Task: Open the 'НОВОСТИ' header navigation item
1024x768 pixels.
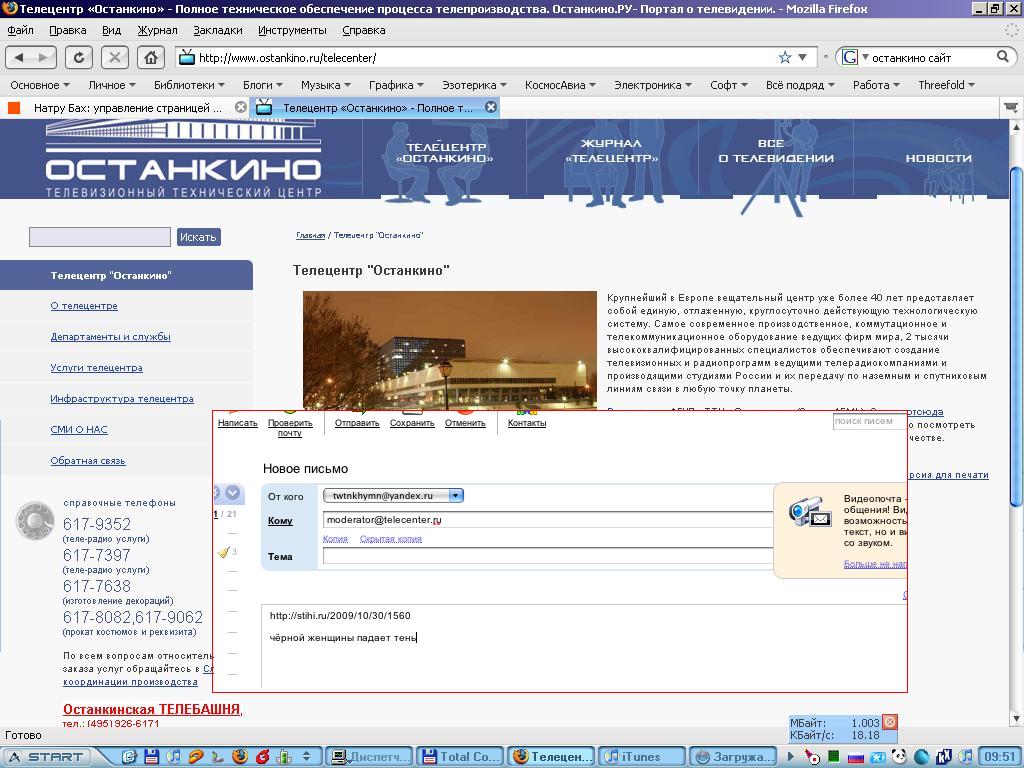Action: 938,158
